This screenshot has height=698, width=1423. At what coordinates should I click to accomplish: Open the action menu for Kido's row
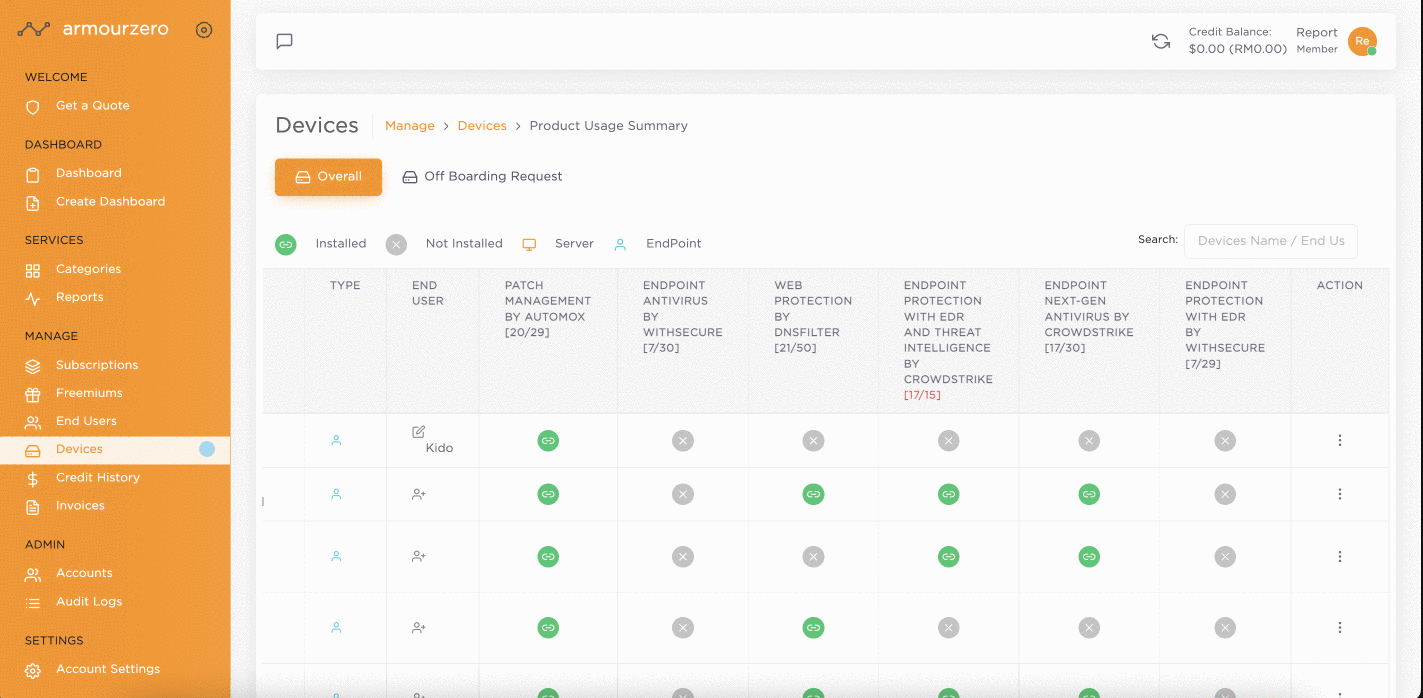(x=1340, y=440)
